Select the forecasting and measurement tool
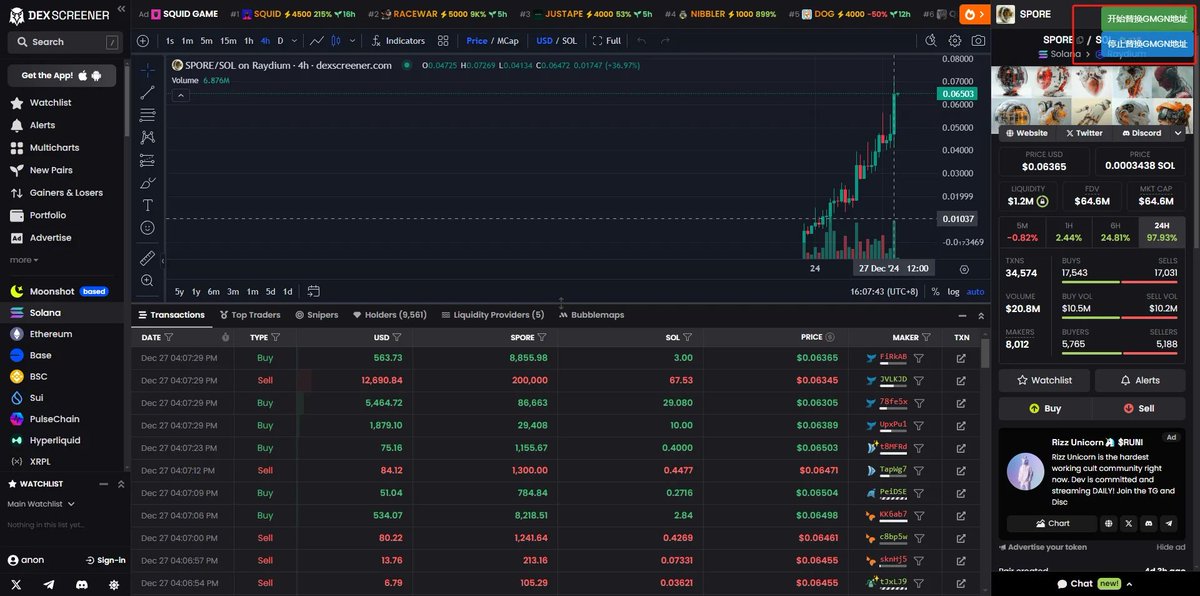Screen dimensions: 1200x596 147,160
